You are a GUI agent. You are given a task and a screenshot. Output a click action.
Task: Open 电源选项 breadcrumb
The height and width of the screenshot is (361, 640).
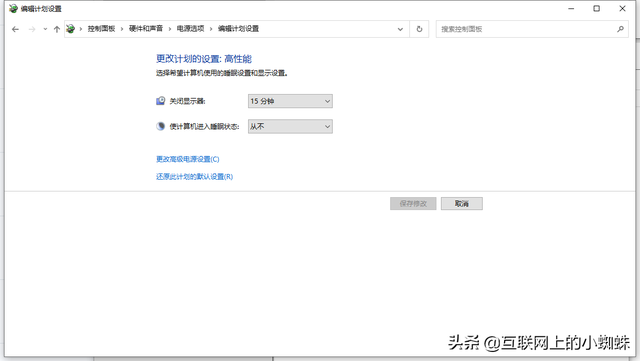click(x=190, y=29)
